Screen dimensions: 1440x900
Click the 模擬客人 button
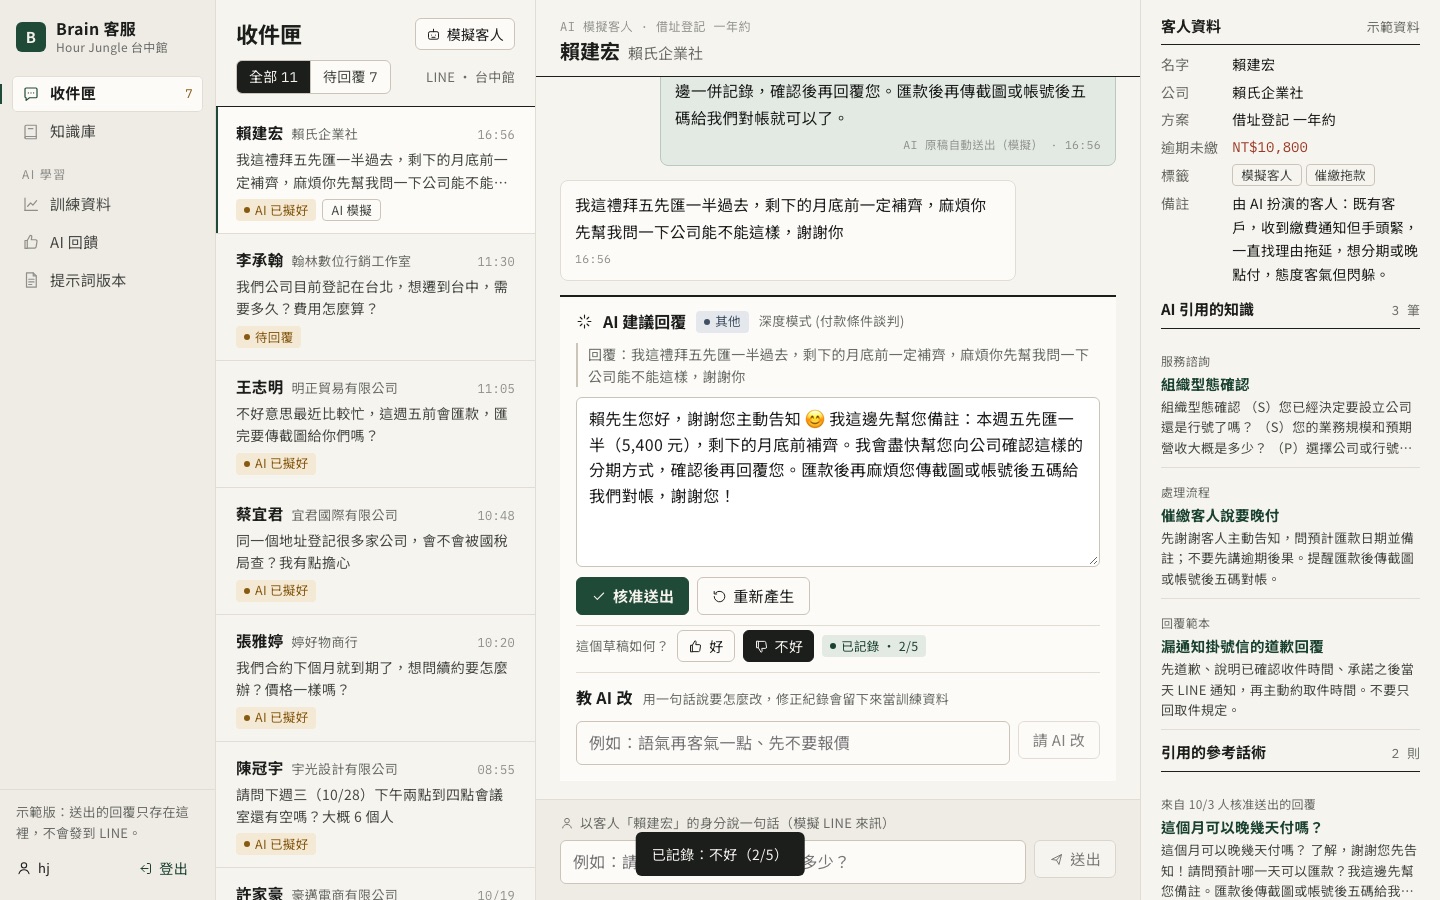[x=465, y=34]
